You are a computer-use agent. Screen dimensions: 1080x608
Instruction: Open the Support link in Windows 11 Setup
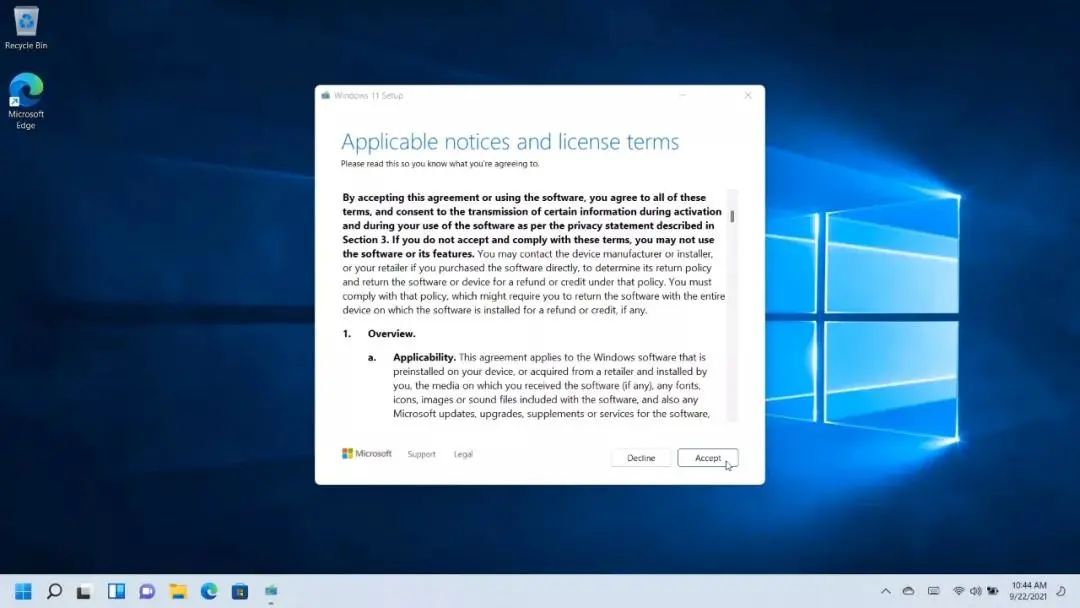(421, 454)
